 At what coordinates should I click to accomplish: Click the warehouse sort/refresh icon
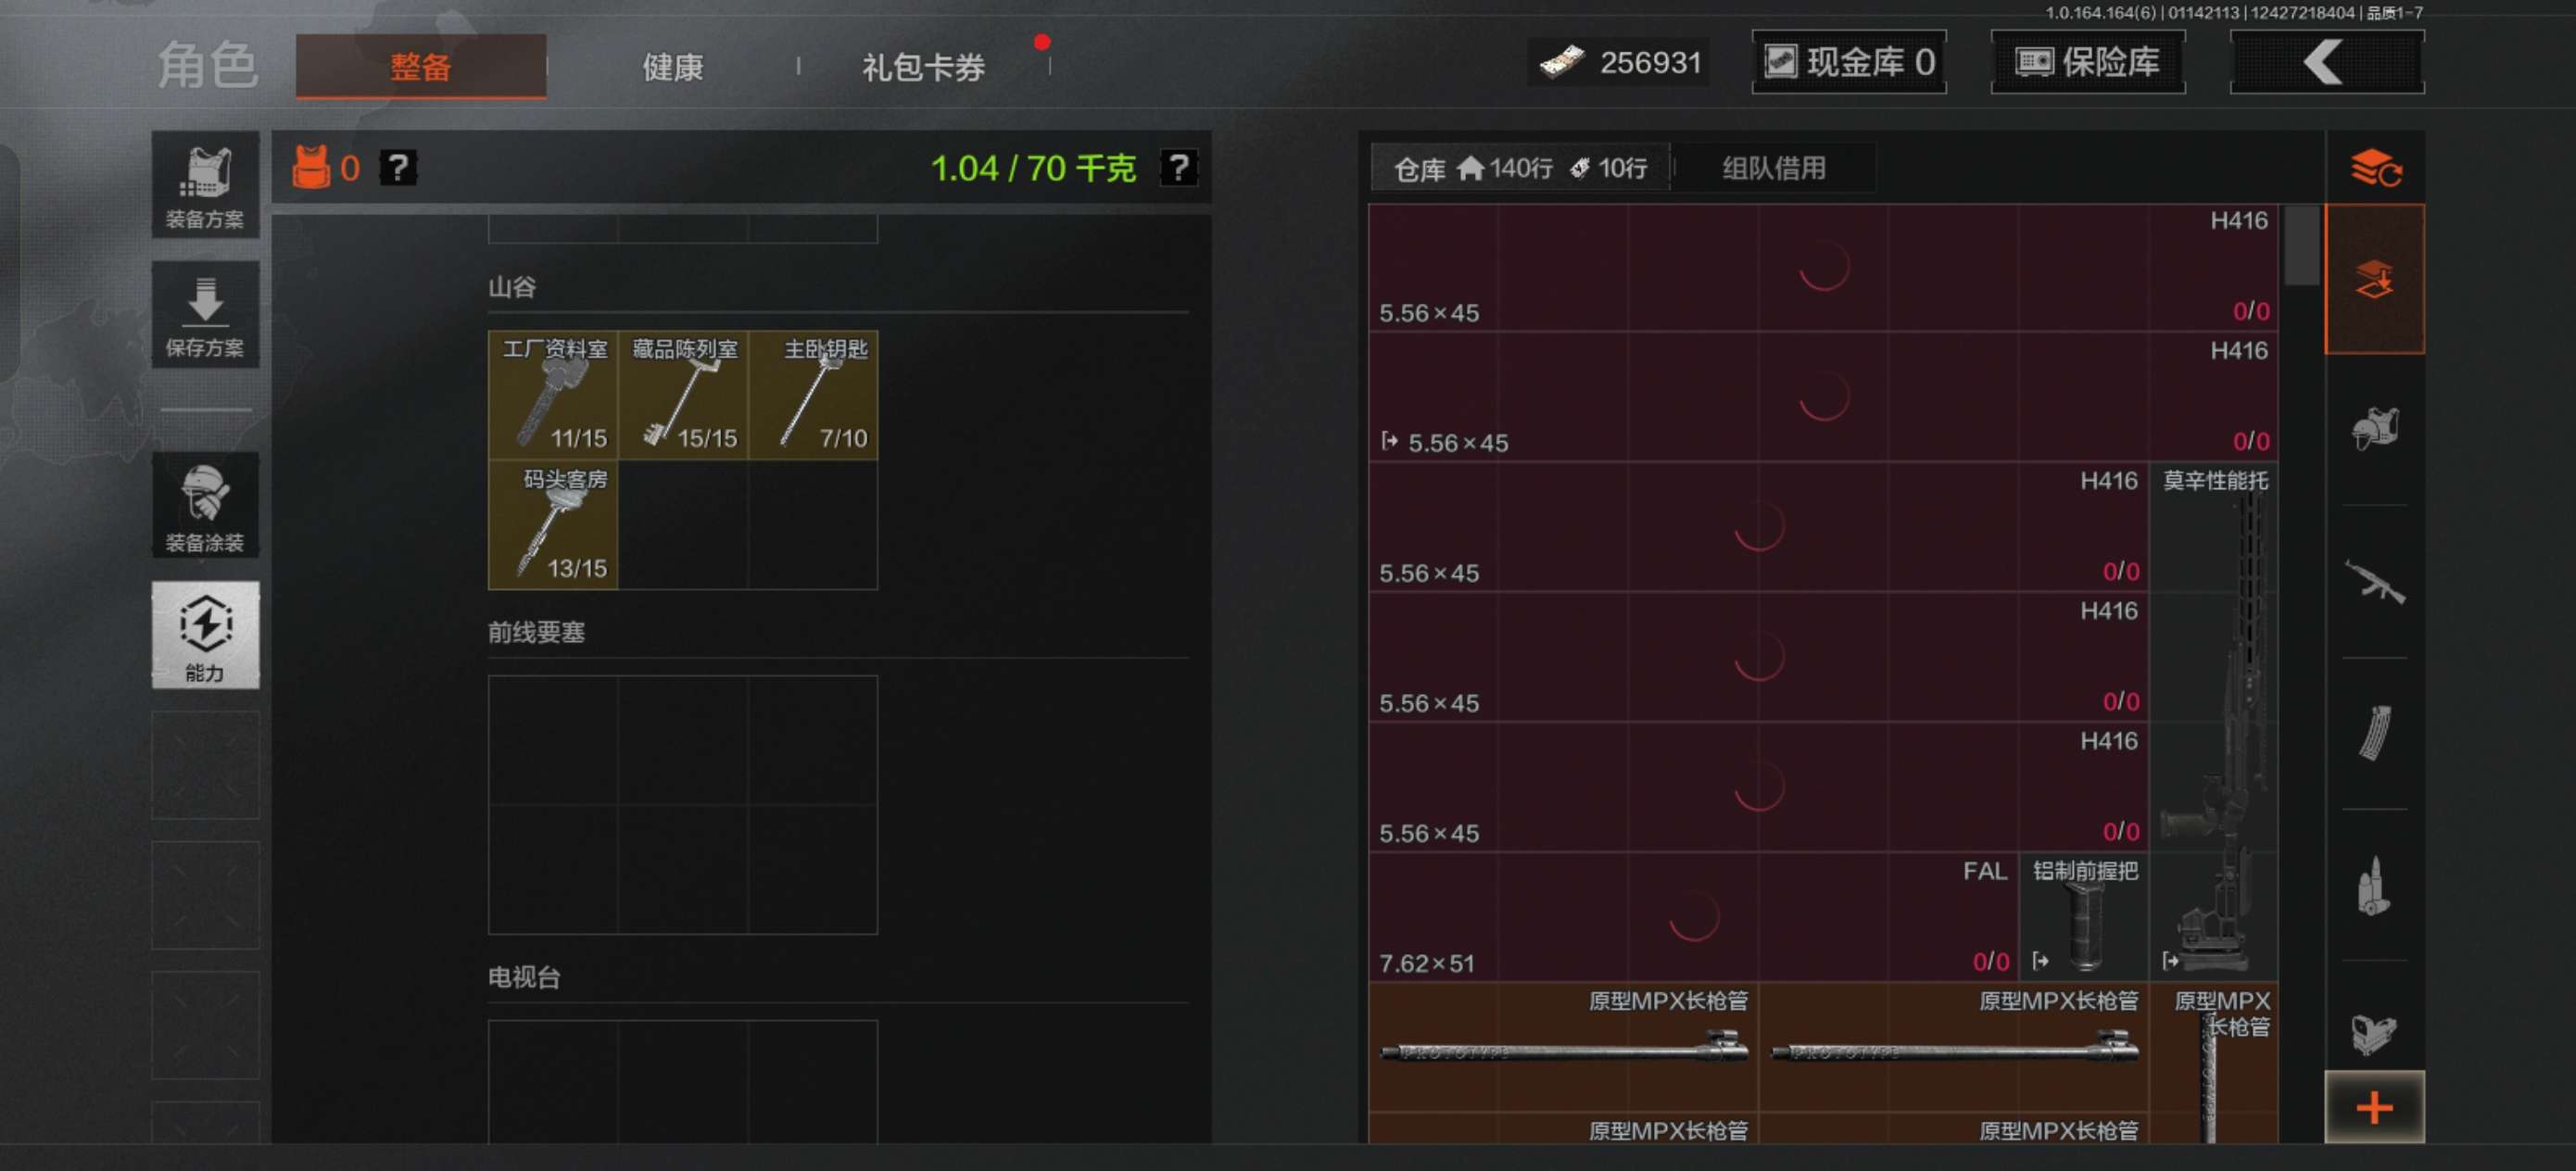[2374, 166]
